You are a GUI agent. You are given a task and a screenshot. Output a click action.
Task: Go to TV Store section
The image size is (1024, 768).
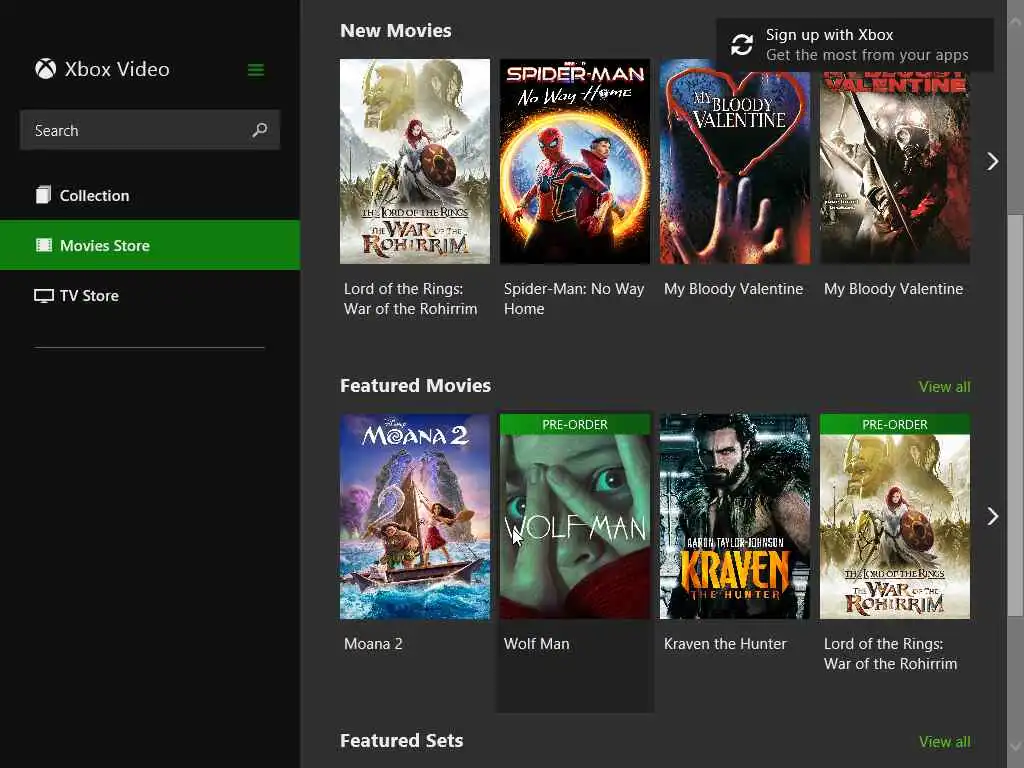click(x=150, y=296)
